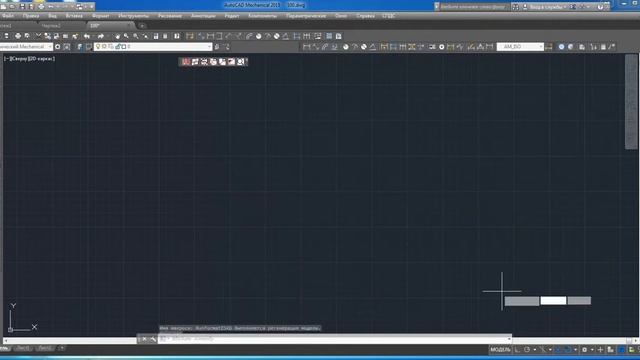640x360 pixels.
Task: Click the first yellow dimension icon in toolbar
Action: (190, 36)
